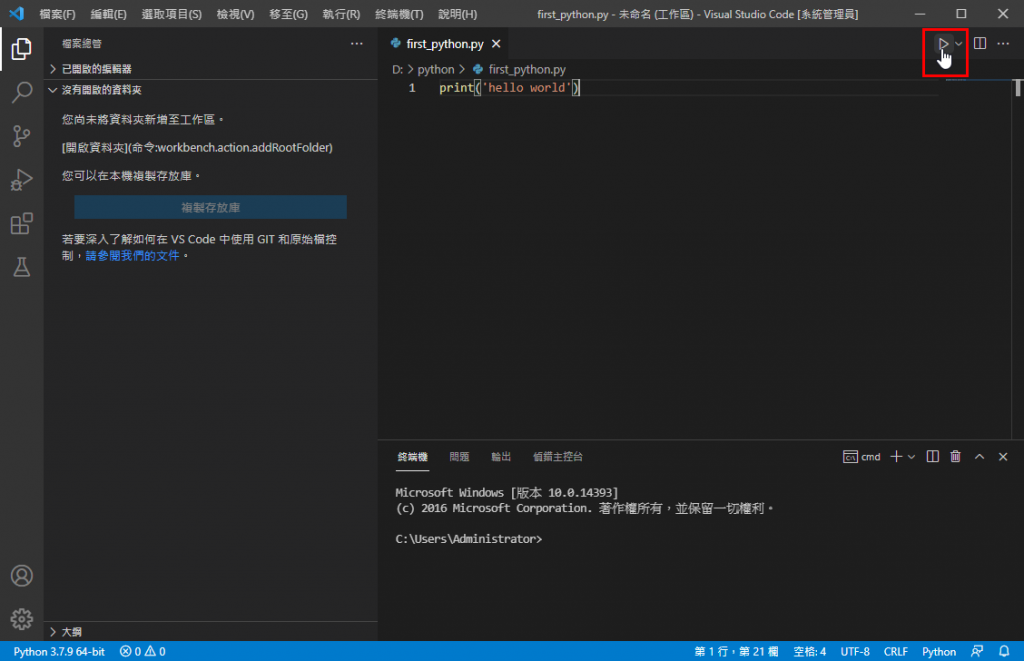Click line number 1 in gutter
1024x661 pixels.
pos(412,88)
